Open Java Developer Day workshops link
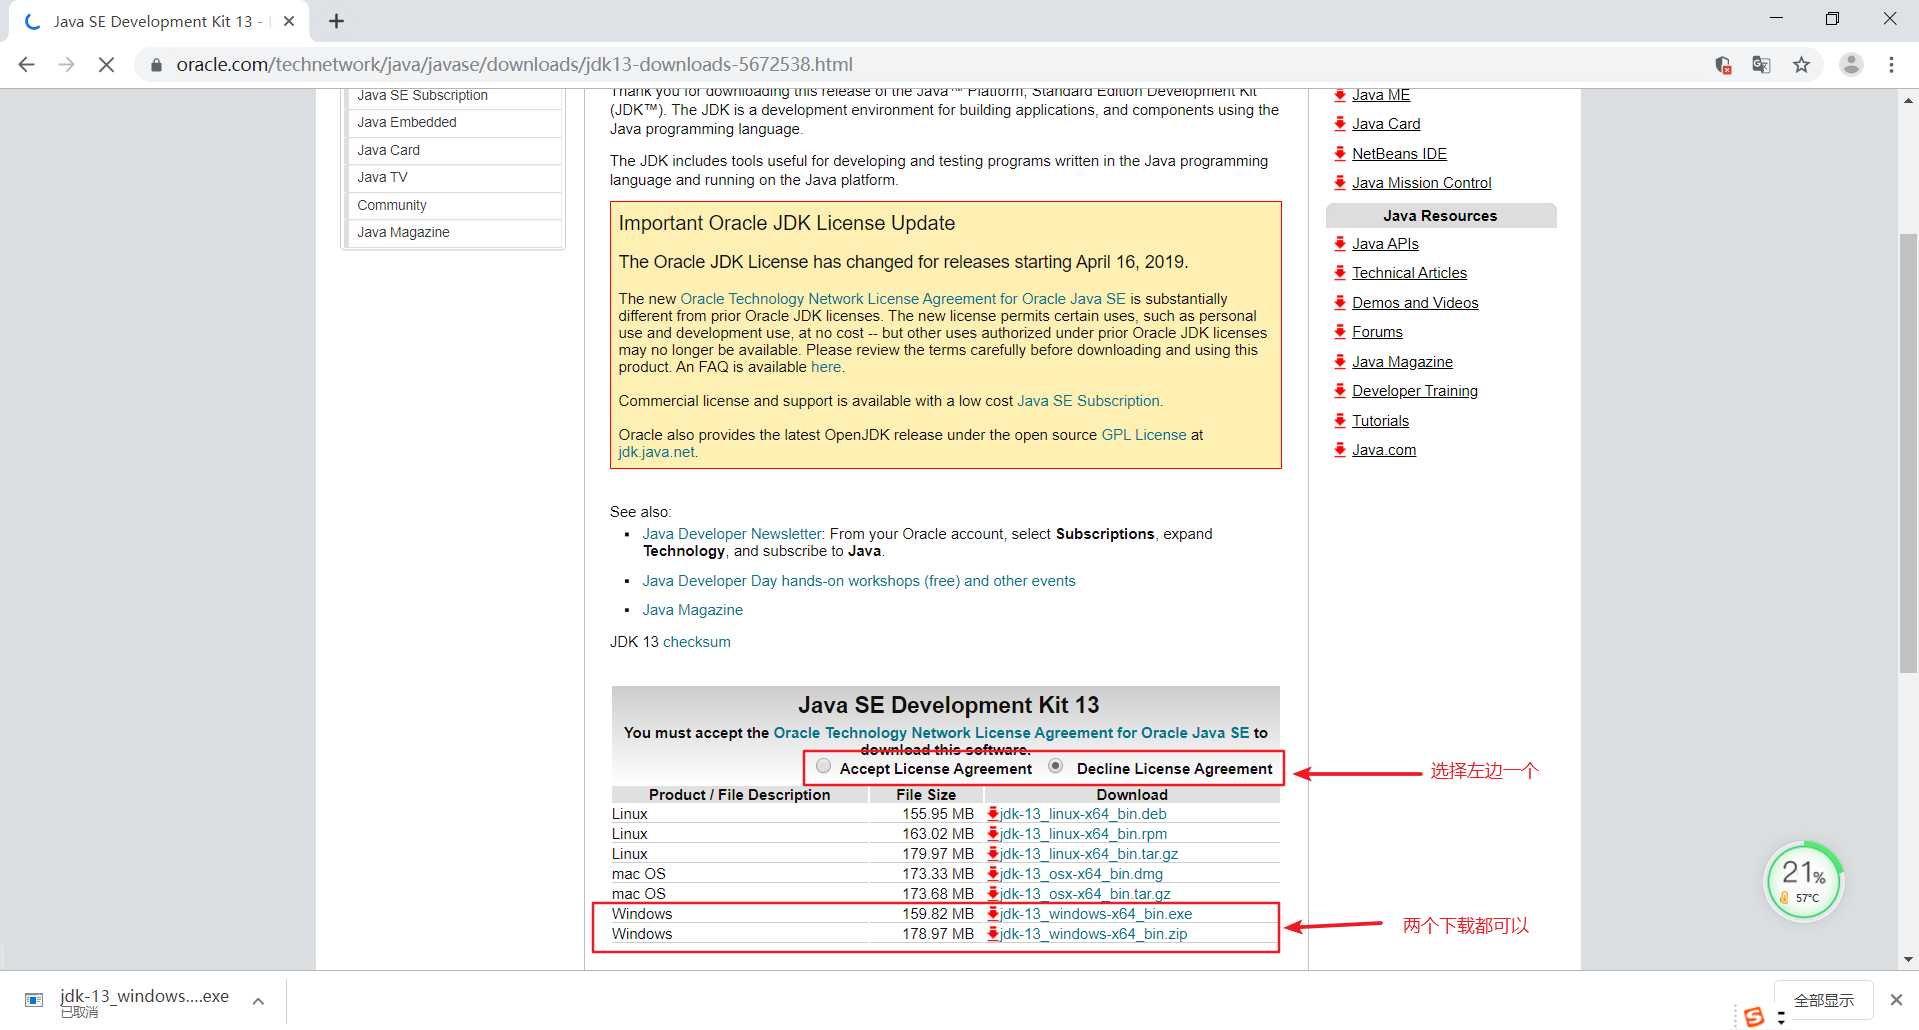Image resolution: width=1919 pixels, height=1030 pixels. click(859, 581)
